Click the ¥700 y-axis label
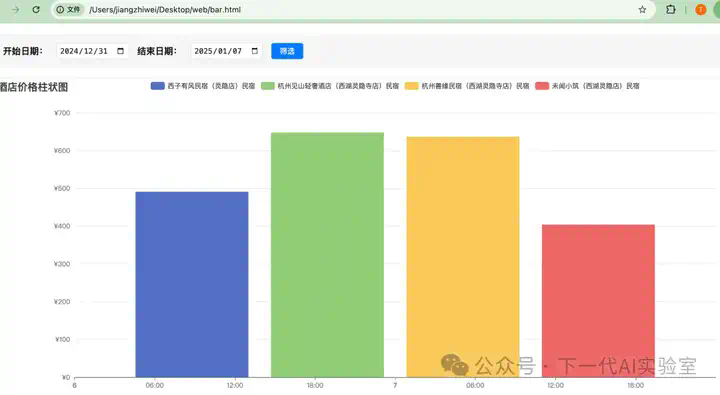This screenshot has height=395, width=720. coord(62,113)
